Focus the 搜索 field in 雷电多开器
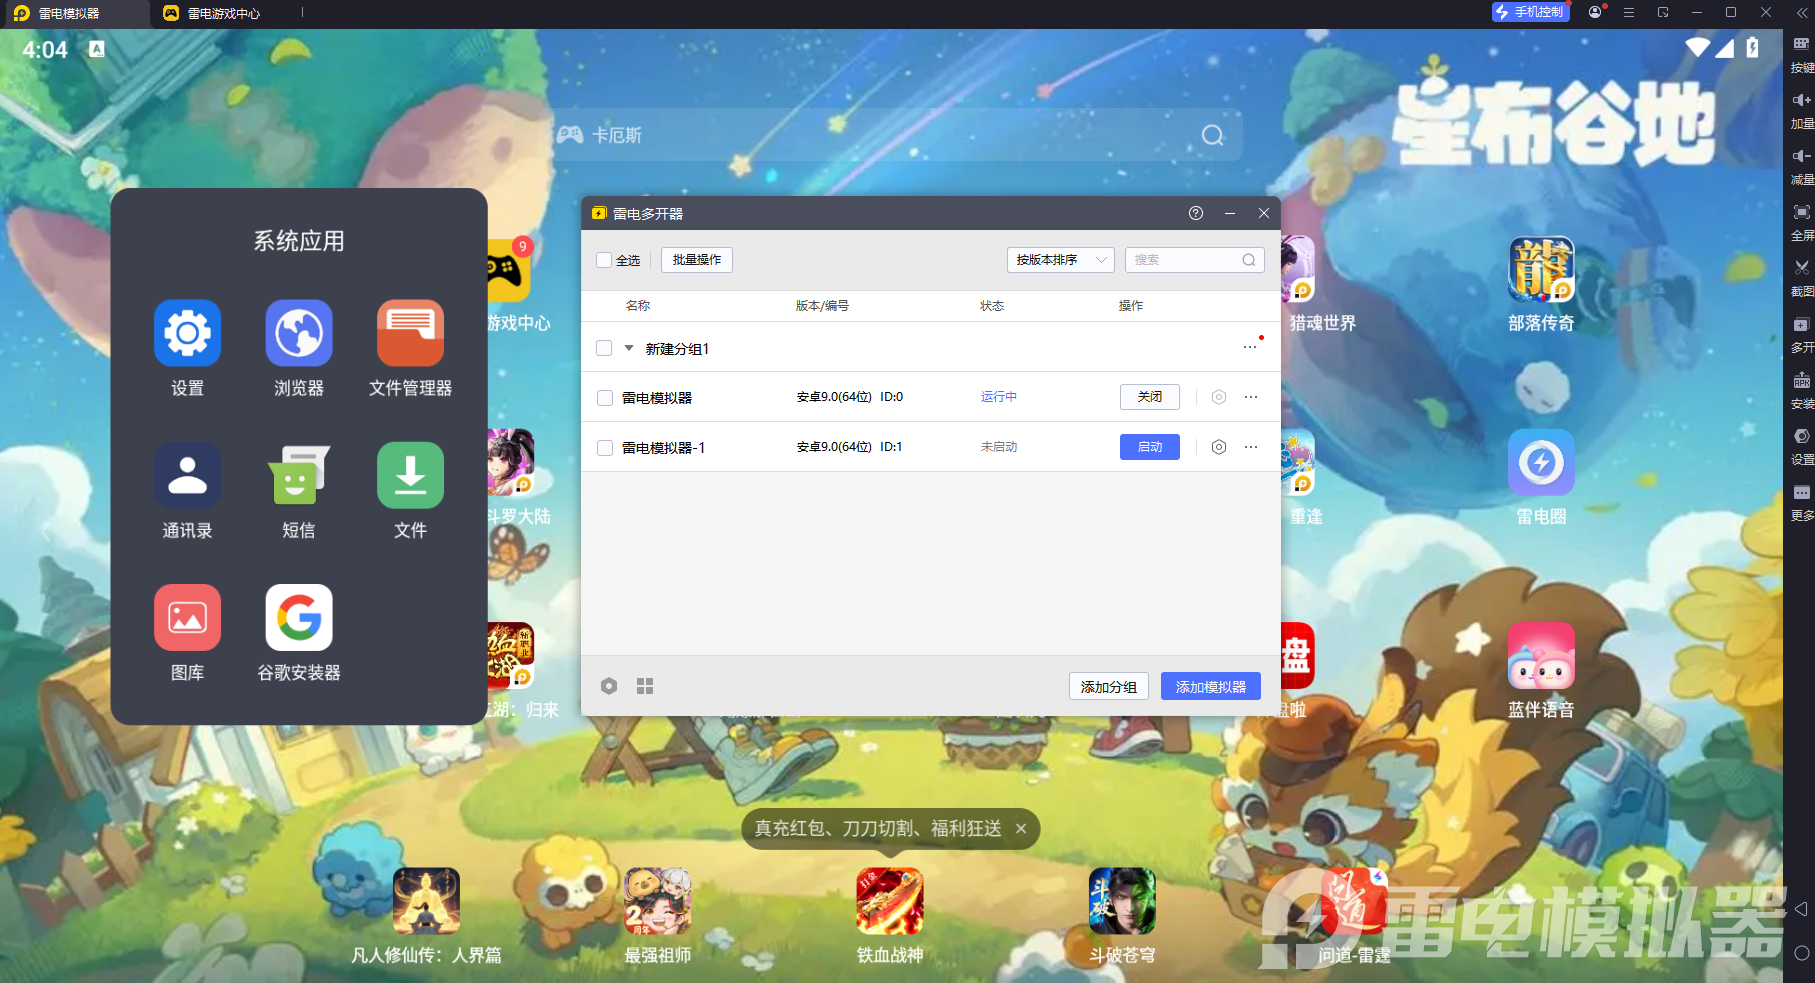The height and width of the screenshot is (983, 1815). click(x=1195, y=260)
